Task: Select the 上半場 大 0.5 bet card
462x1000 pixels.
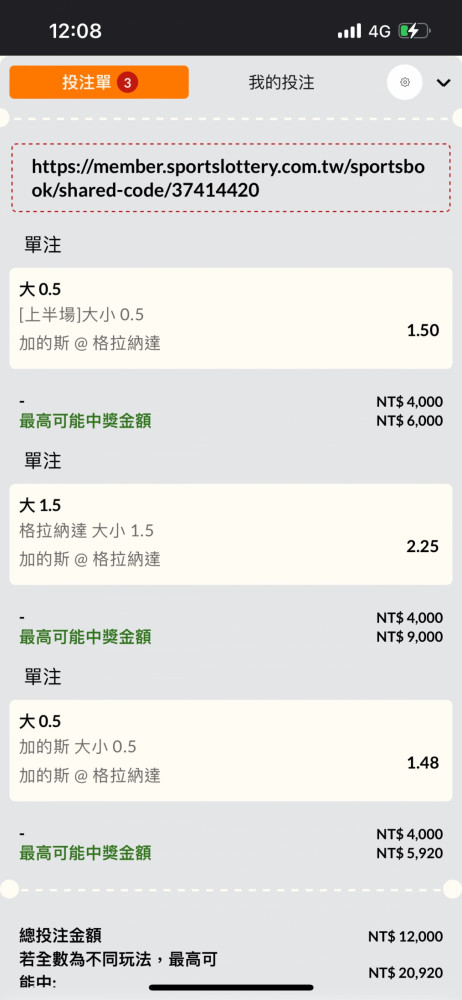Action: coord(231,318)
